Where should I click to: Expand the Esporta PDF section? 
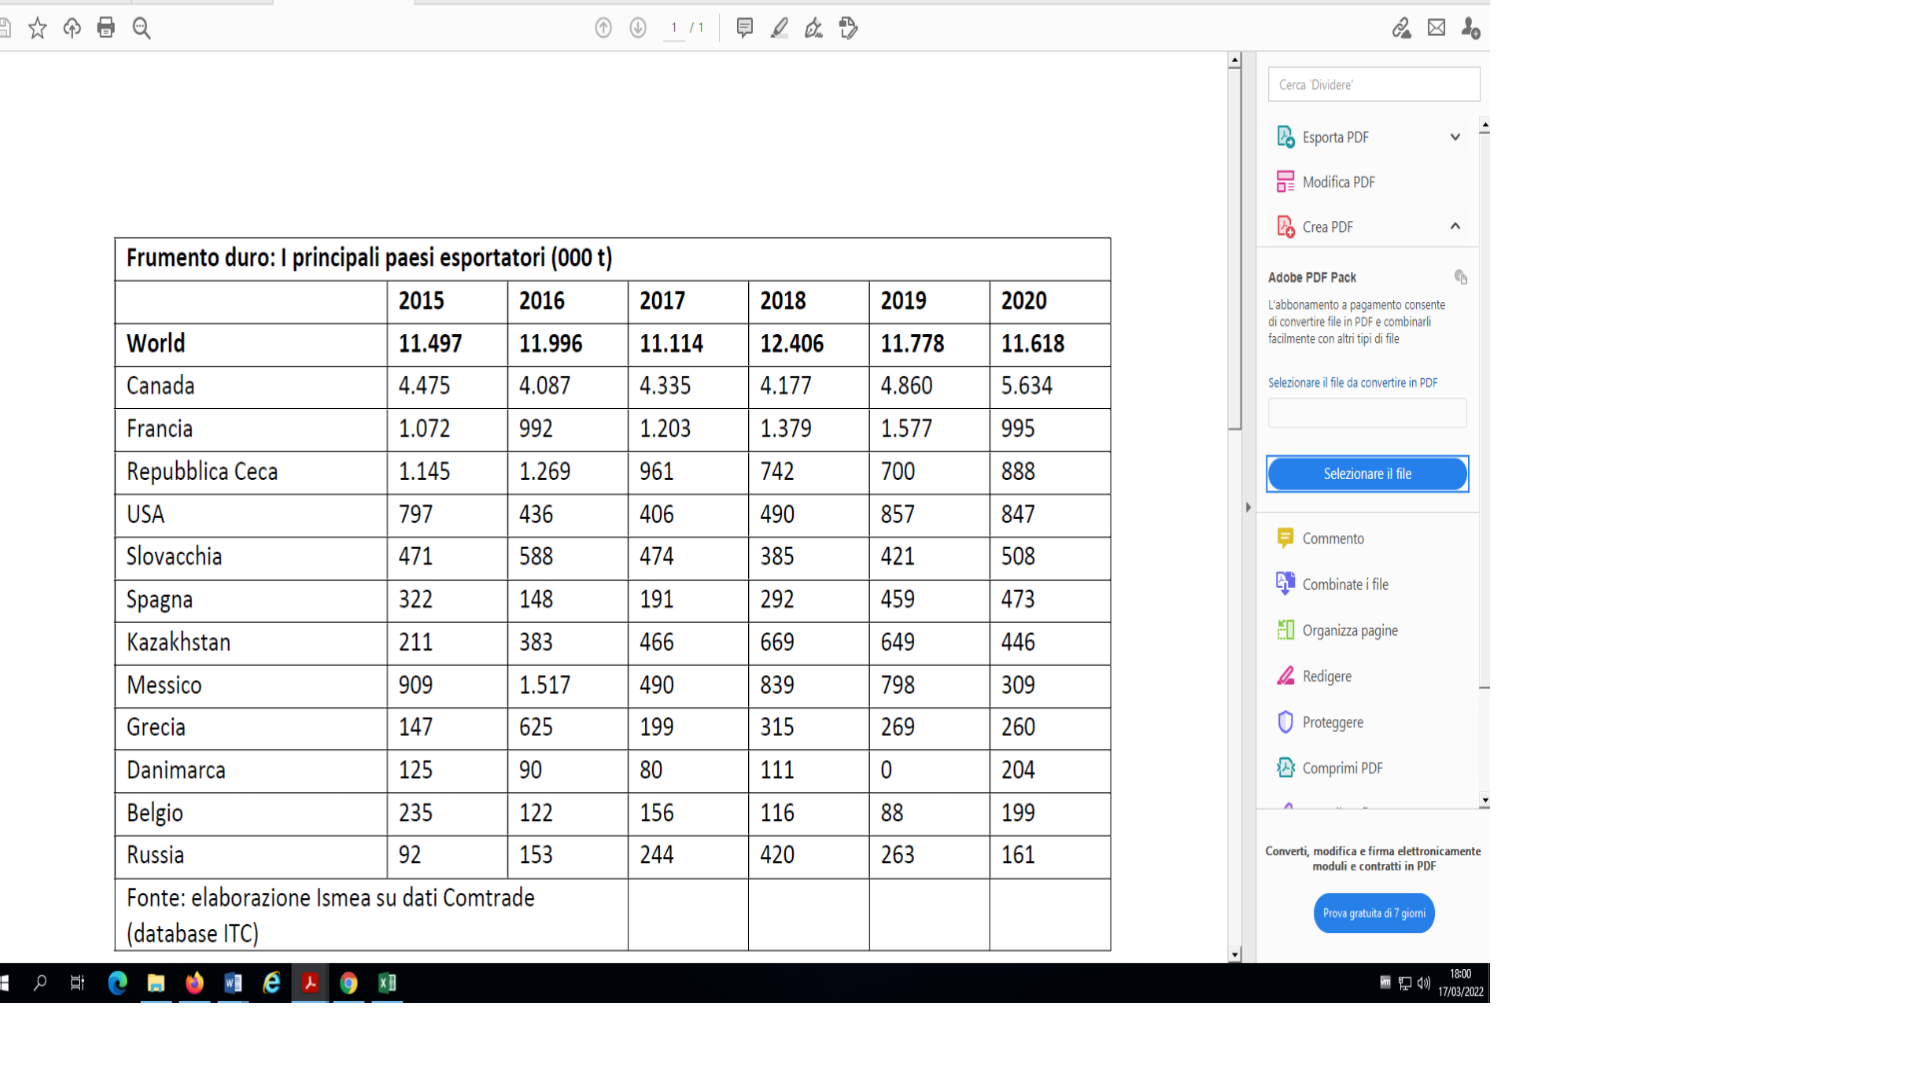(1455, 137)
